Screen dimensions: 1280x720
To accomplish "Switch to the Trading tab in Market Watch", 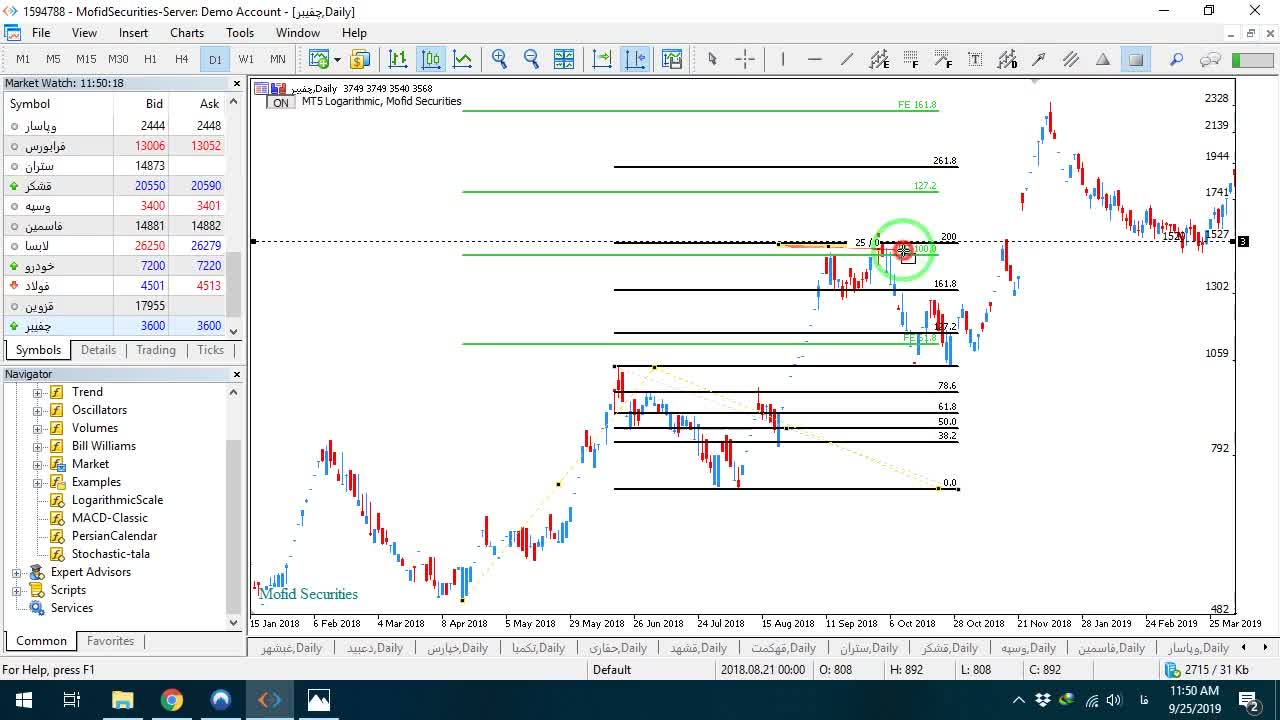I will pos(156,350).
